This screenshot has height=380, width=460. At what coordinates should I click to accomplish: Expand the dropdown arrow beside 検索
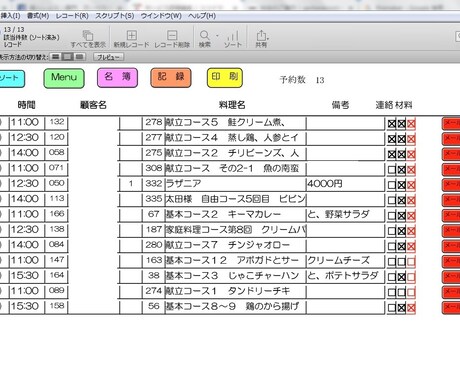click(217, 35)
